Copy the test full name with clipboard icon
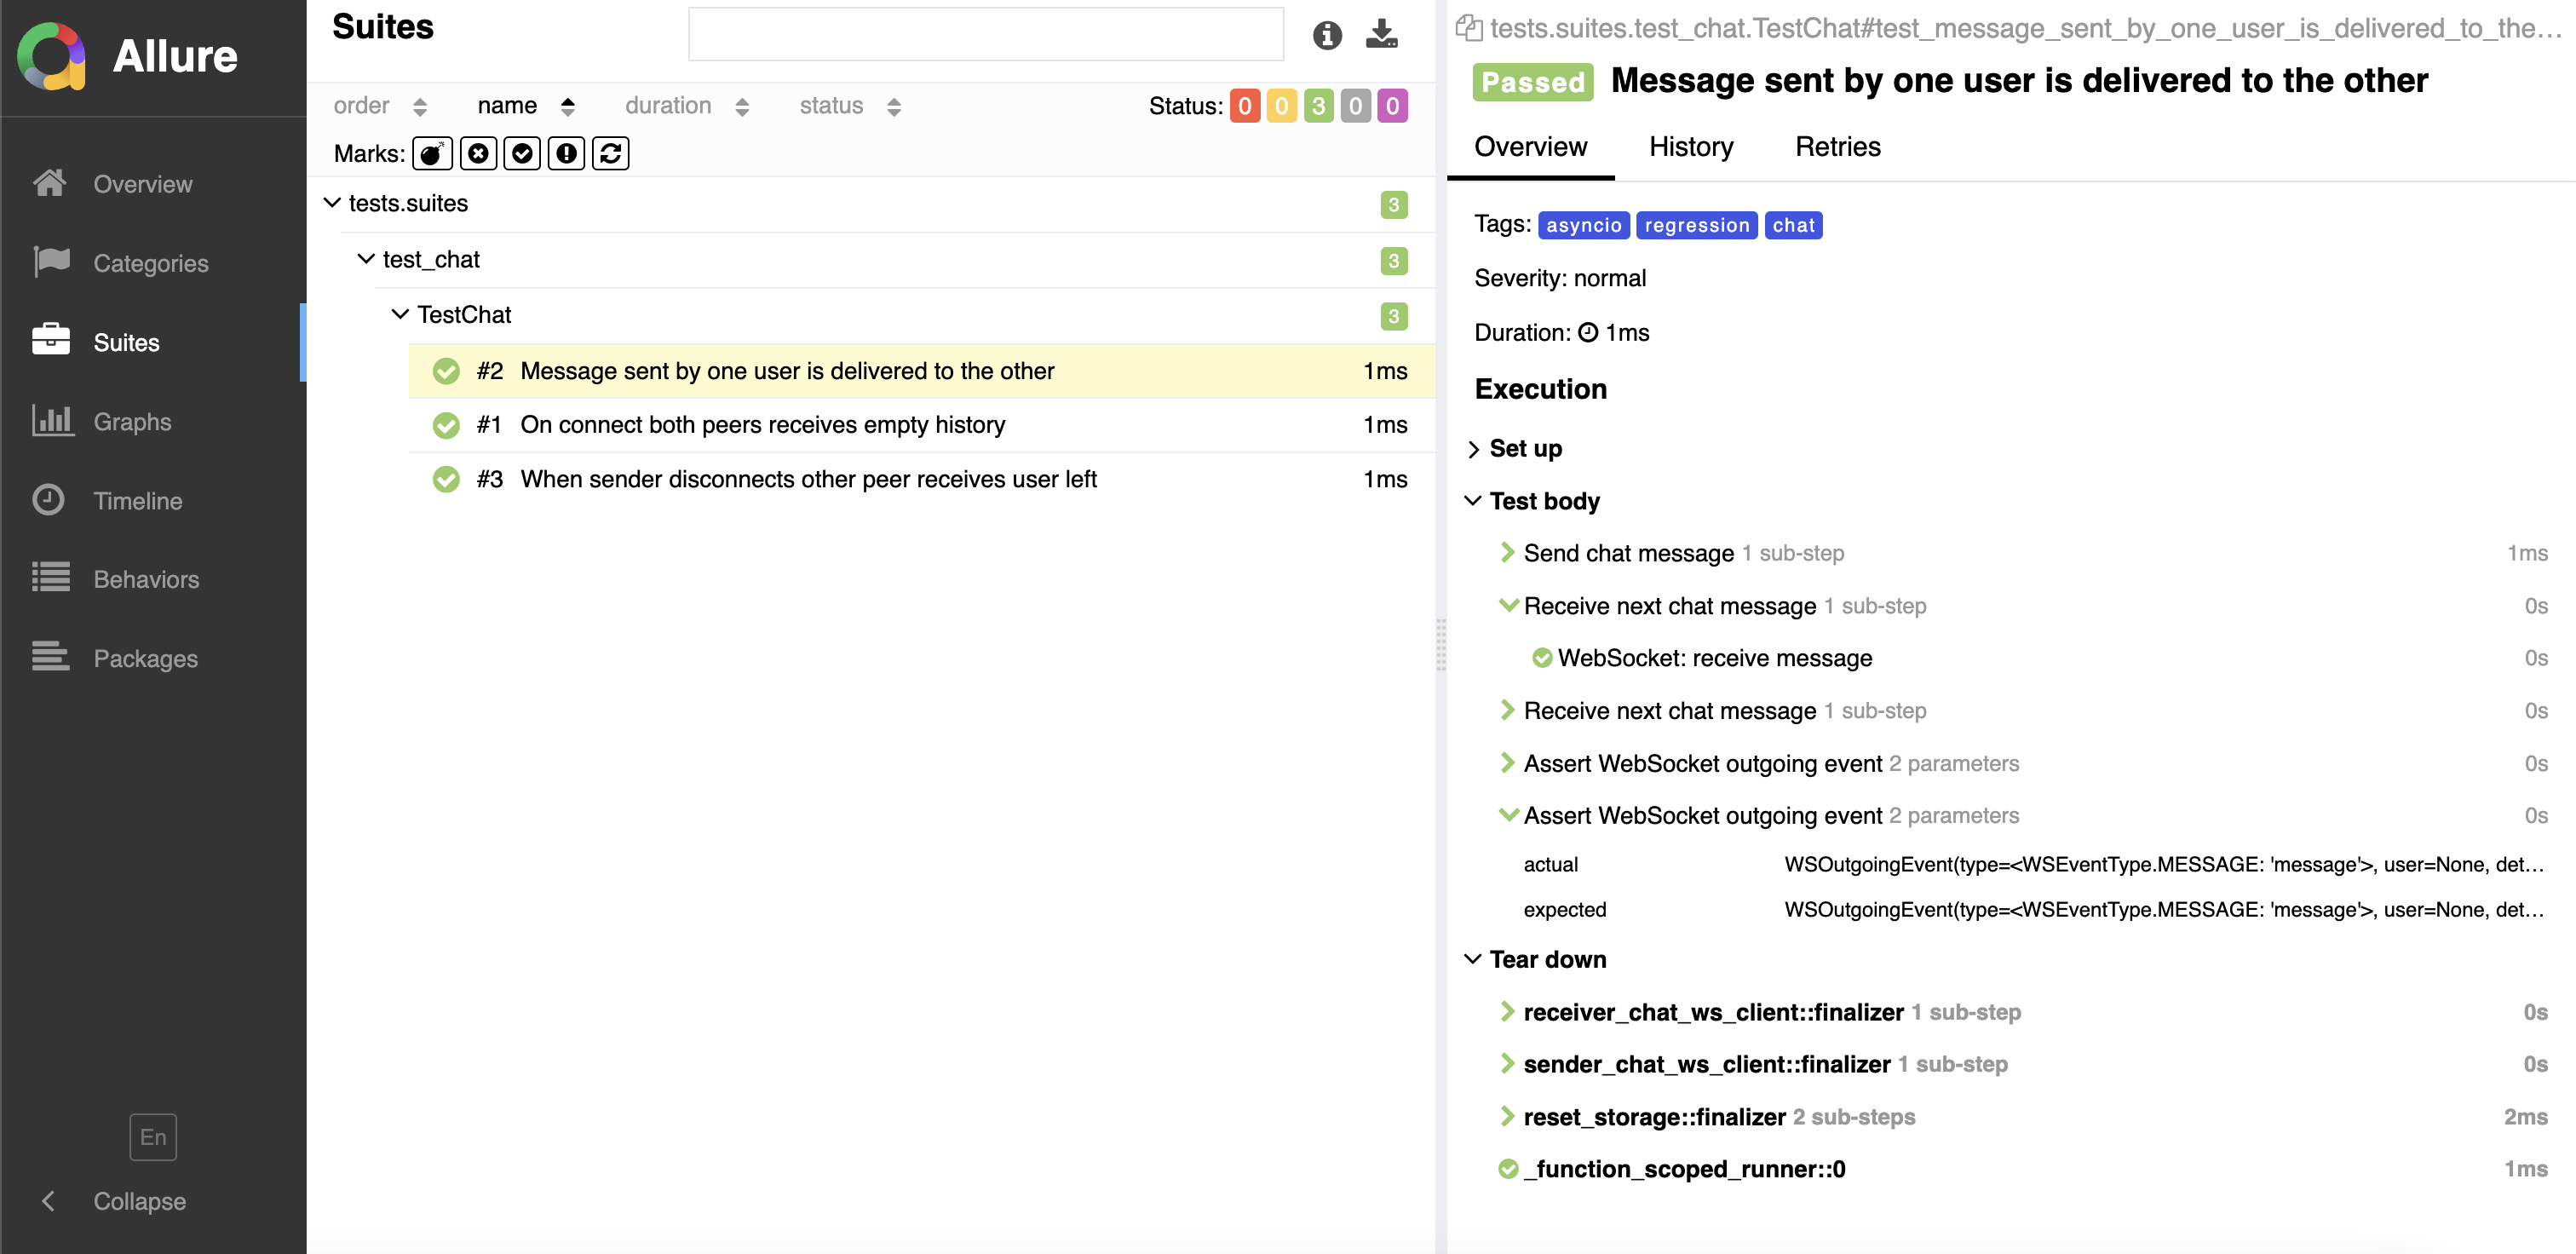 coord(1468,28)
